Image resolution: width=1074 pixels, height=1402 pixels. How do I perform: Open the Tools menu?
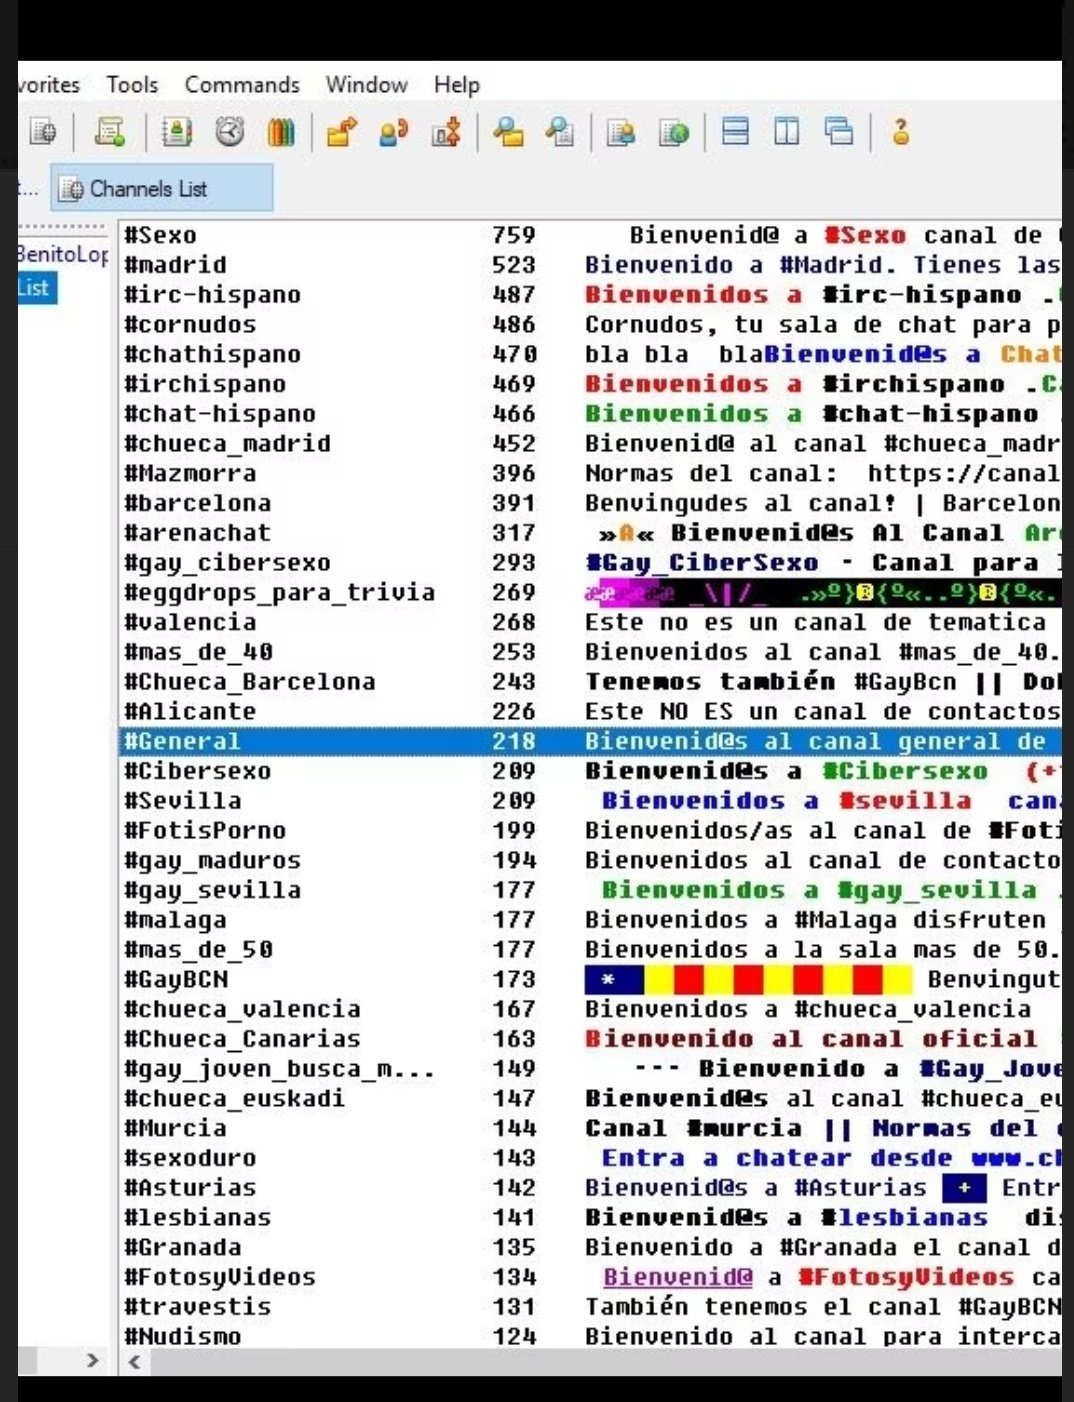(131, 85)
